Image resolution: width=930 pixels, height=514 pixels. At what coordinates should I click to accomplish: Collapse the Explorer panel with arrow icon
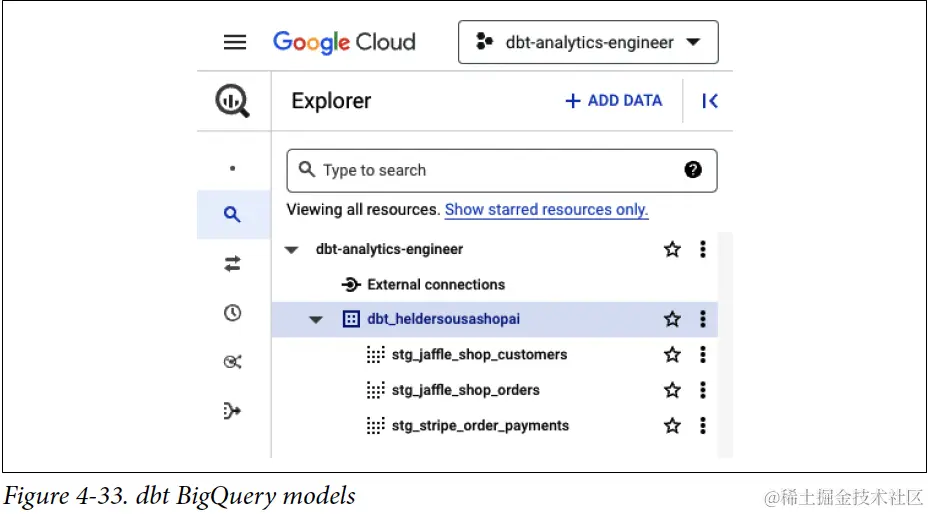(x=710, y=101)
